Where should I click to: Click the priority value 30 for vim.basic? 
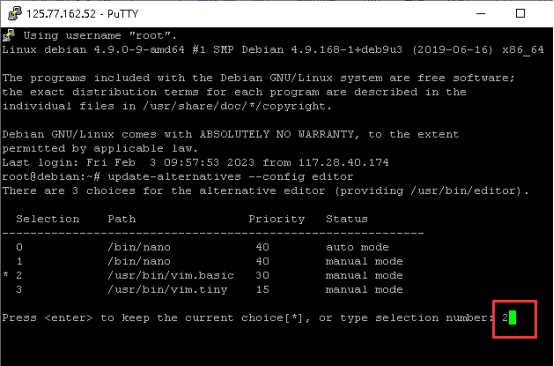(x=263, y=275)
